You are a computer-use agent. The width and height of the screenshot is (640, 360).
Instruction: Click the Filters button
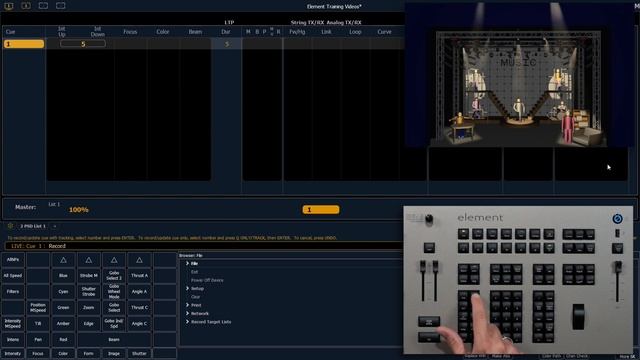(x=13, y=291)
